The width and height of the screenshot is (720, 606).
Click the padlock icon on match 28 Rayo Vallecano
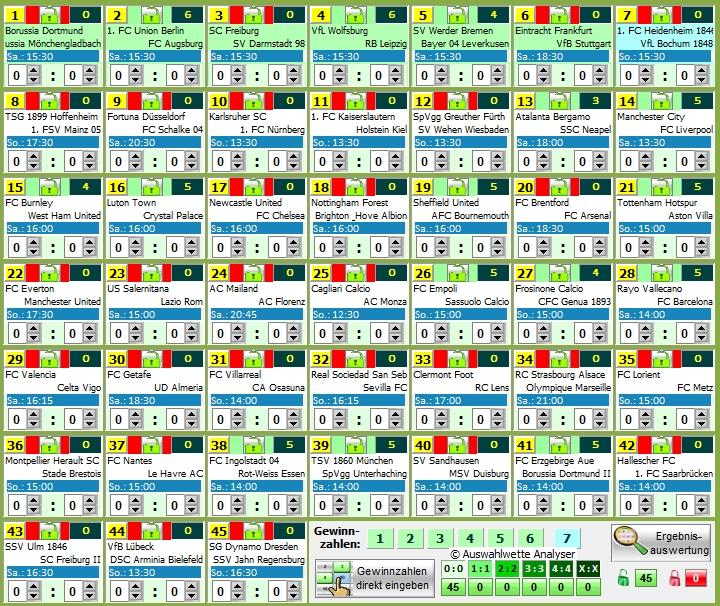coord(661,274)
